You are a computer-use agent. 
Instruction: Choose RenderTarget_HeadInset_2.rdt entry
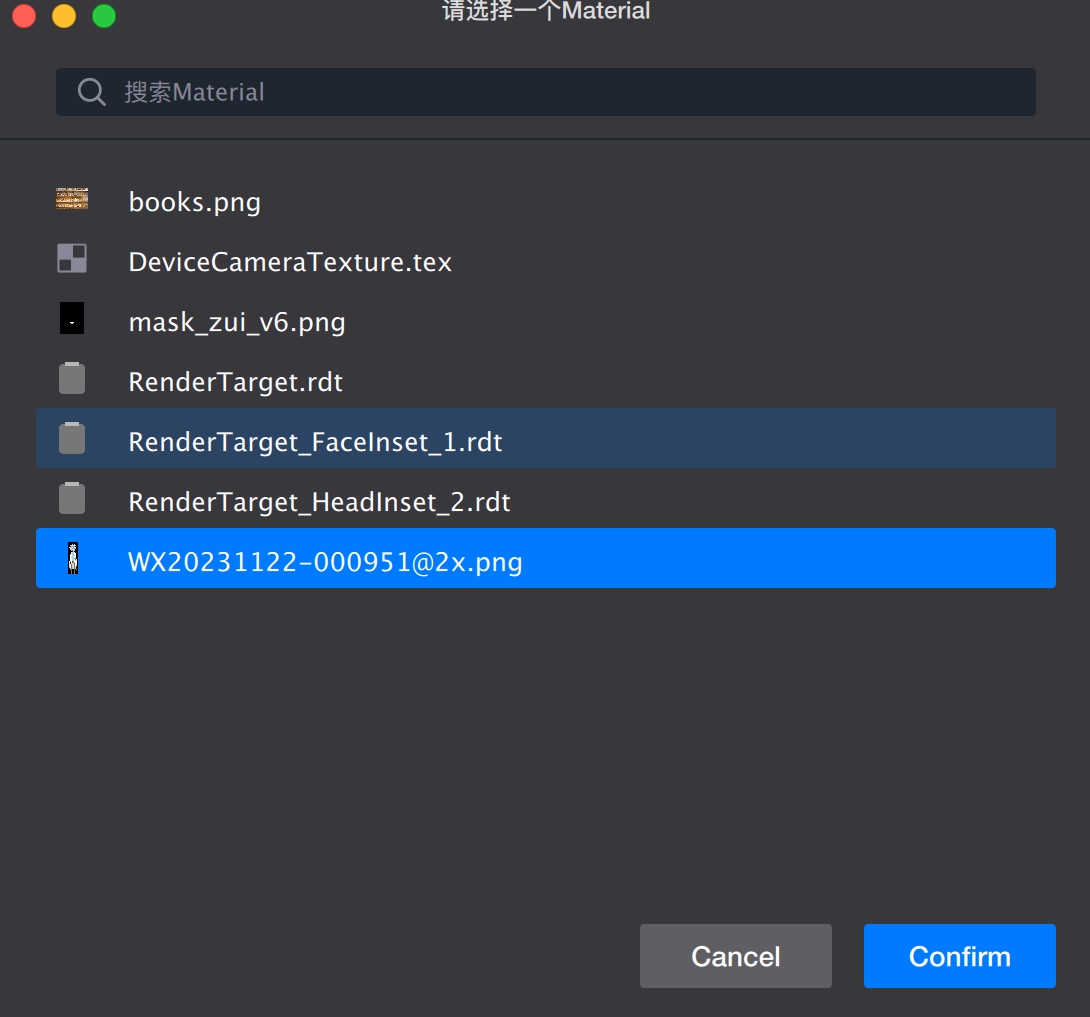point(319,502)
